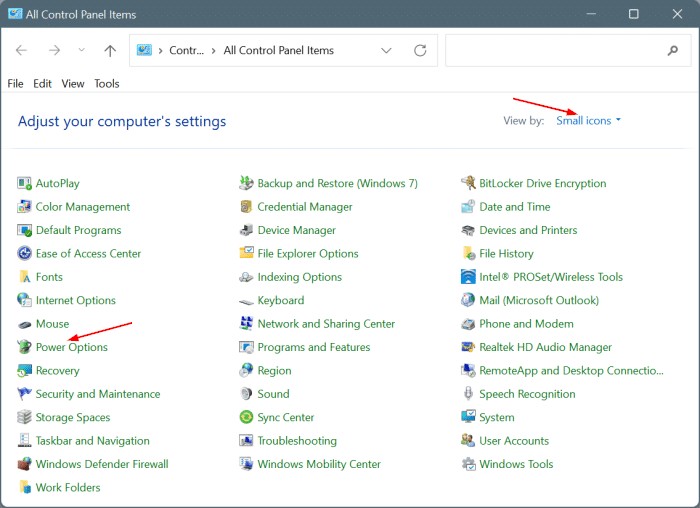Open the Work Folders link
The width and height of the screenshot is (700, 508).
coord(68,487)
